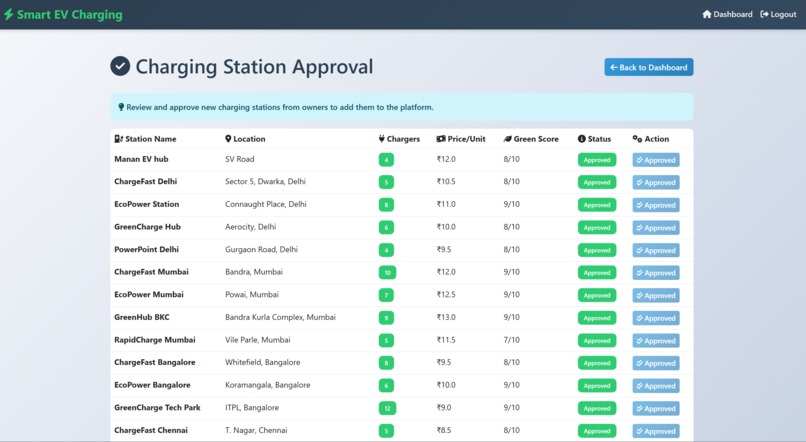Select the ChargeFast Delhi station name
806x442 pixels.
click(x=145, y=181)
